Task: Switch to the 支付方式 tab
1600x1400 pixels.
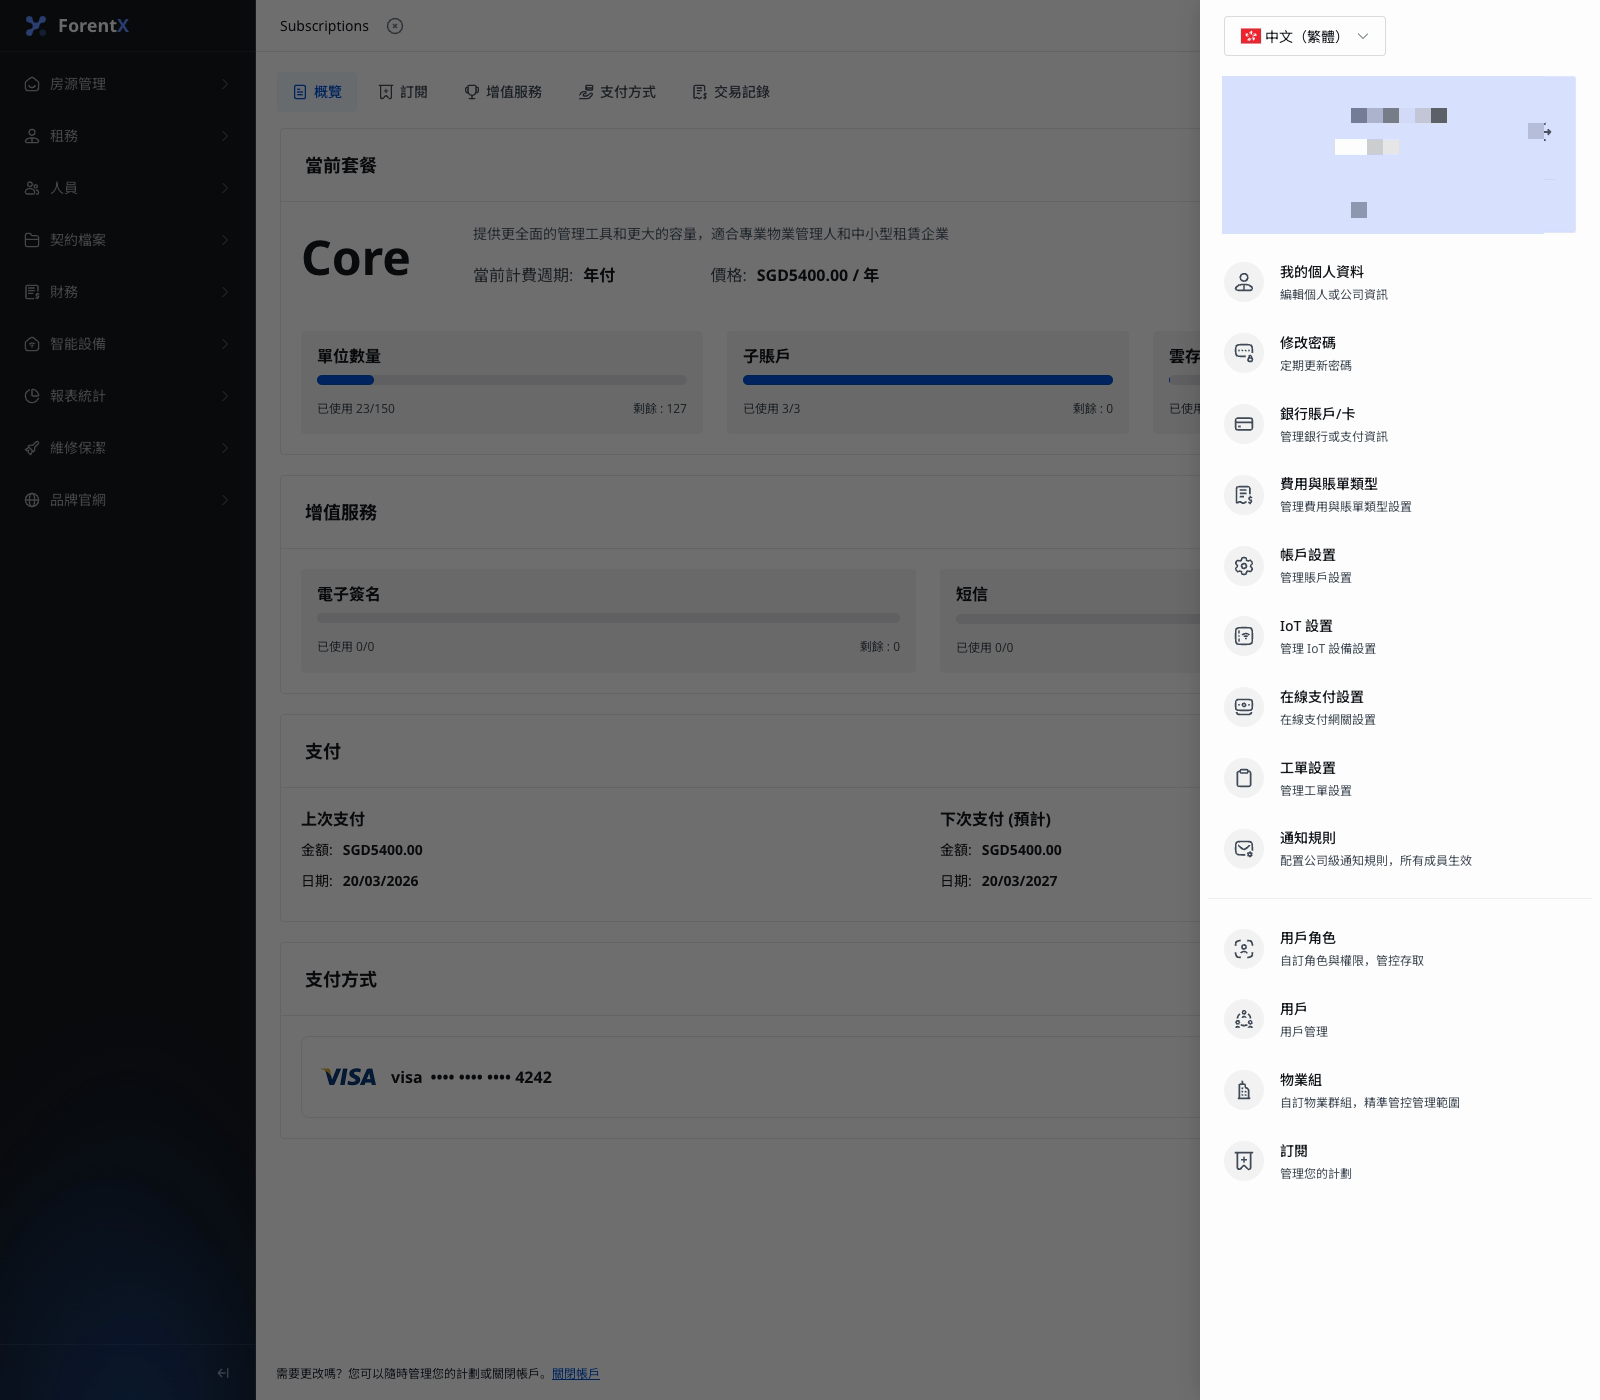Action: 617,92
